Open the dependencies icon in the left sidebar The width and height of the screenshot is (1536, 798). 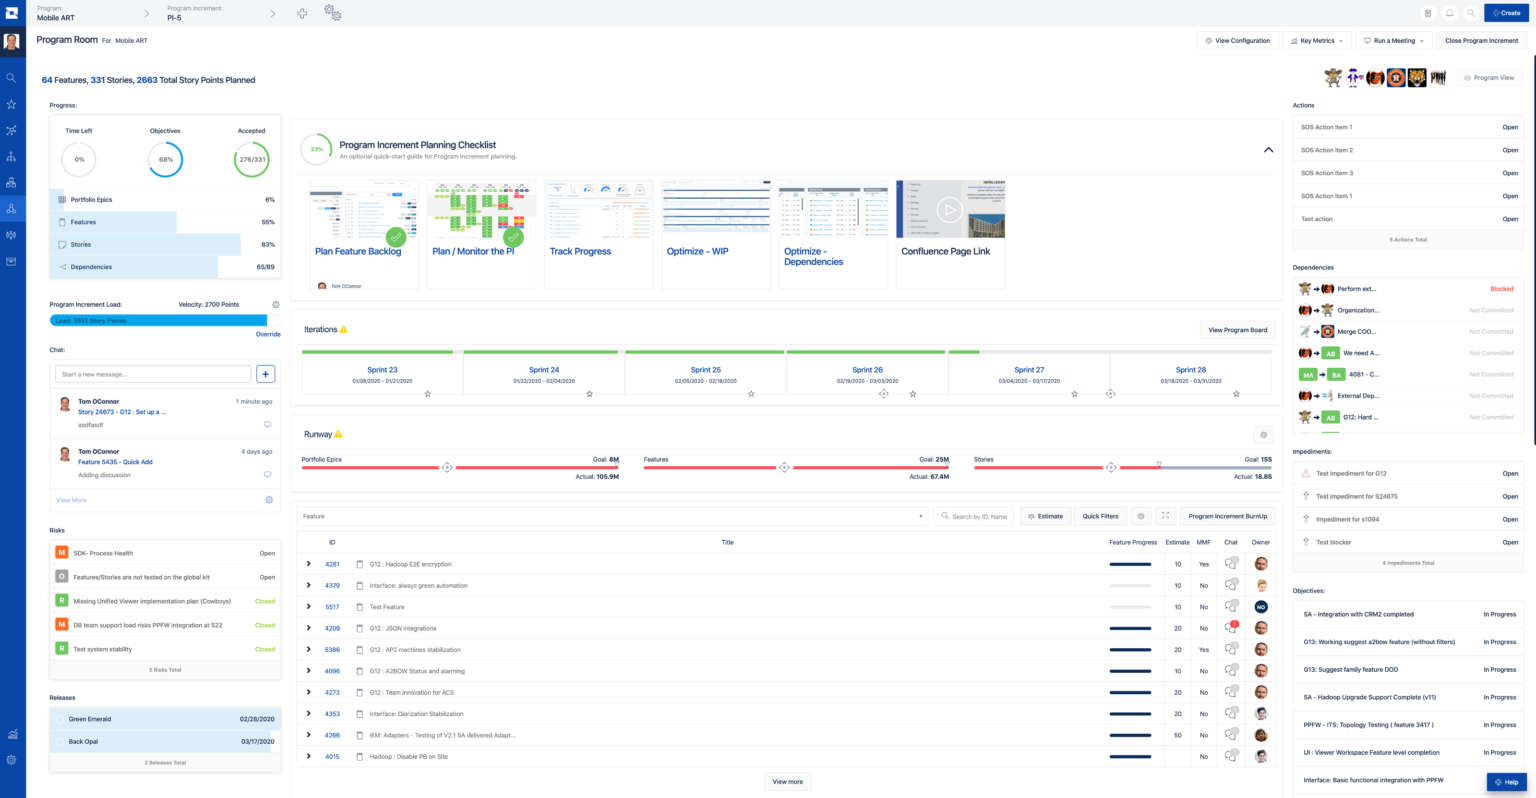11,130
